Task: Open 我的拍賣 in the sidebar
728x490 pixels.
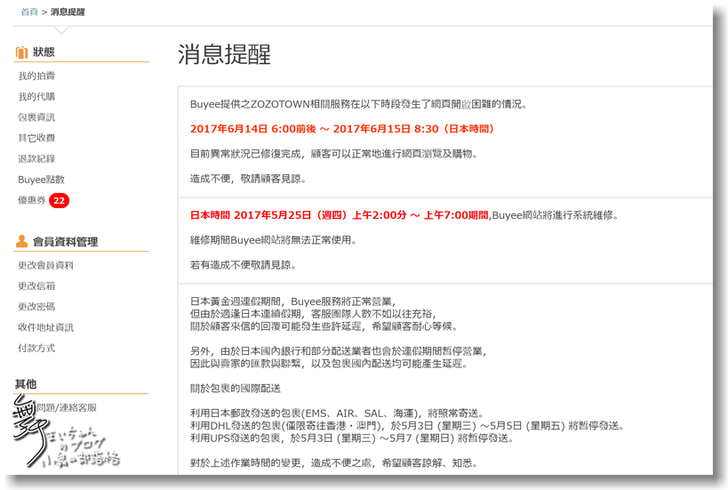Action: [36, 76]
